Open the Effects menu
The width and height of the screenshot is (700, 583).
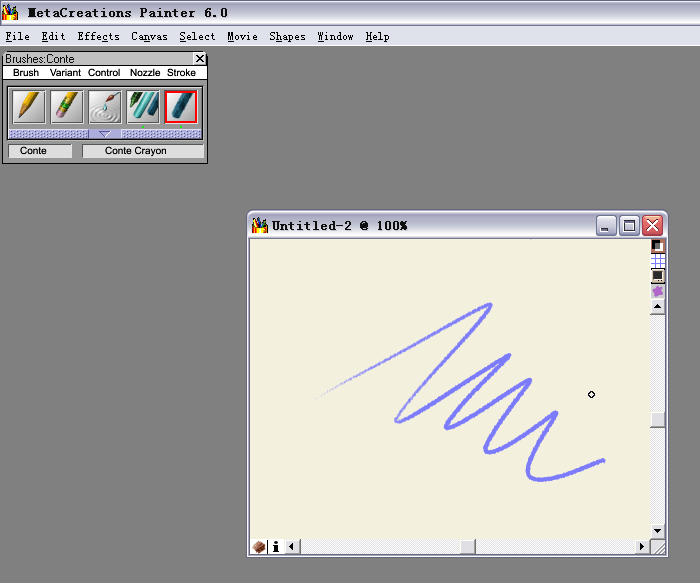98,37
